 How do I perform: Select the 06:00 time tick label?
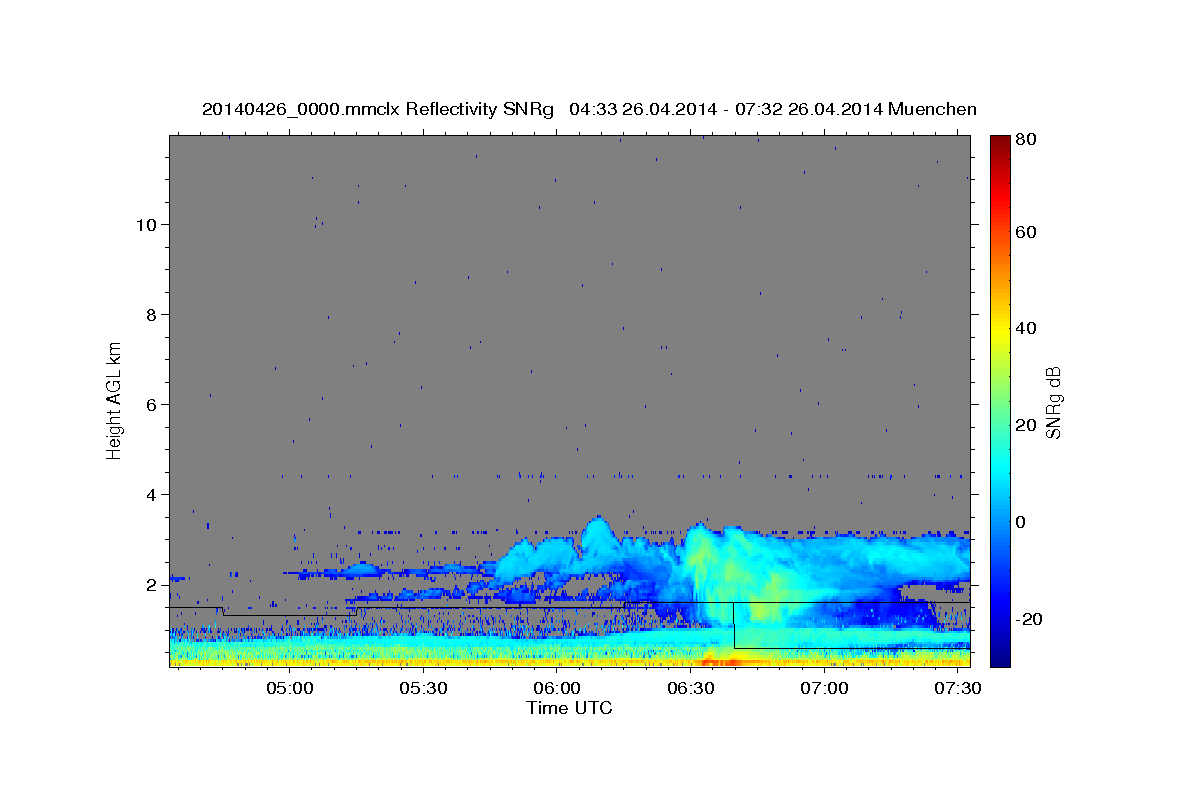(557, 688)
